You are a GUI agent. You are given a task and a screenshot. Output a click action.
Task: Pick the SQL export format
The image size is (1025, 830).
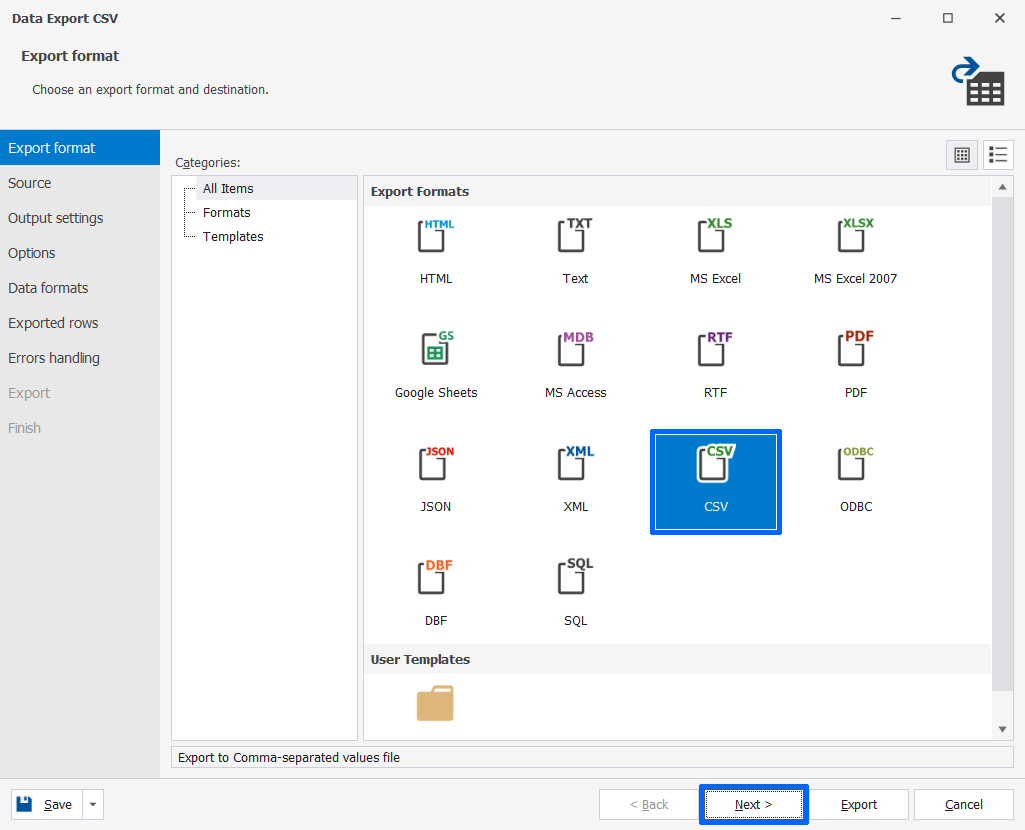575,590
